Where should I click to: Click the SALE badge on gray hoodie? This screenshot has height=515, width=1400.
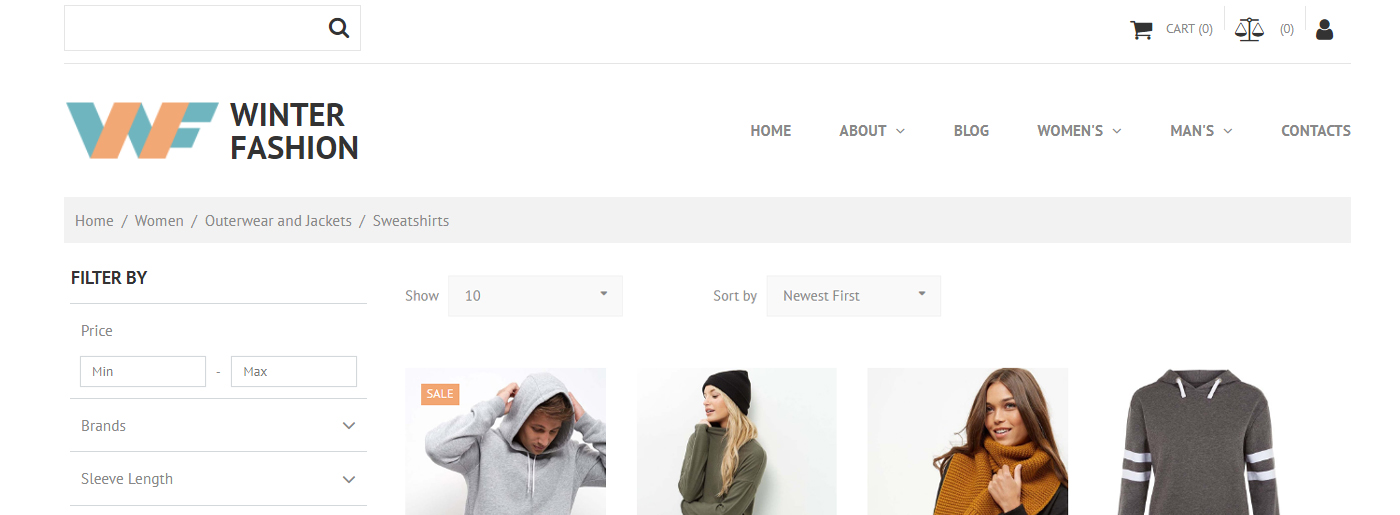point(440,394)
